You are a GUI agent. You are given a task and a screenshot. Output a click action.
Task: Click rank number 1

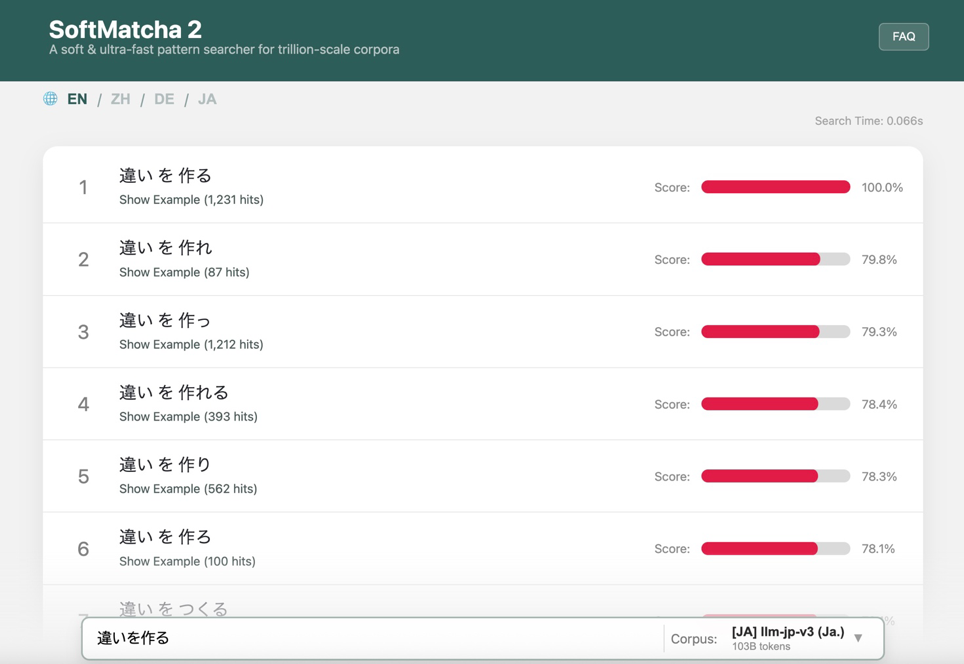(x=83, y=188)
